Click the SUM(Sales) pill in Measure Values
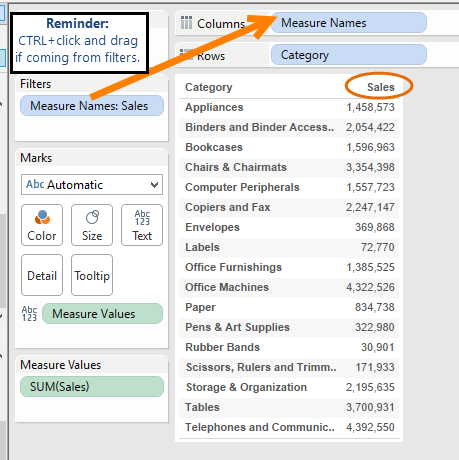This screenshot has width=459, height=460. pyautogui.click(x=92, y=387)
